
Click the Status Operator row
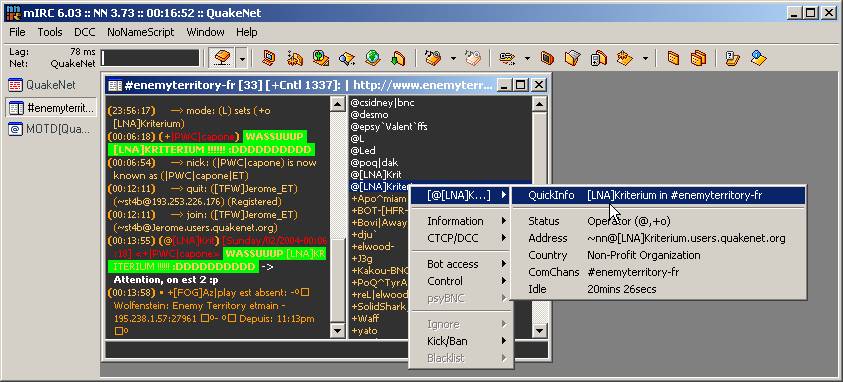[658, 221]
